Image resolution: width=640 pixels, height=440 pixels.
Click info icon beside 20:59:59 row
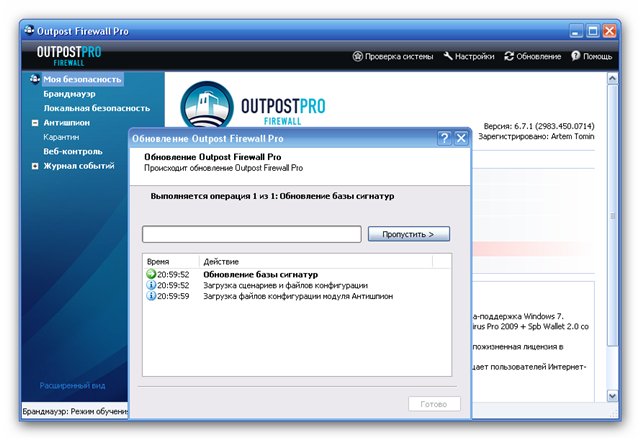pyautogui.click(x=151, y=296)
